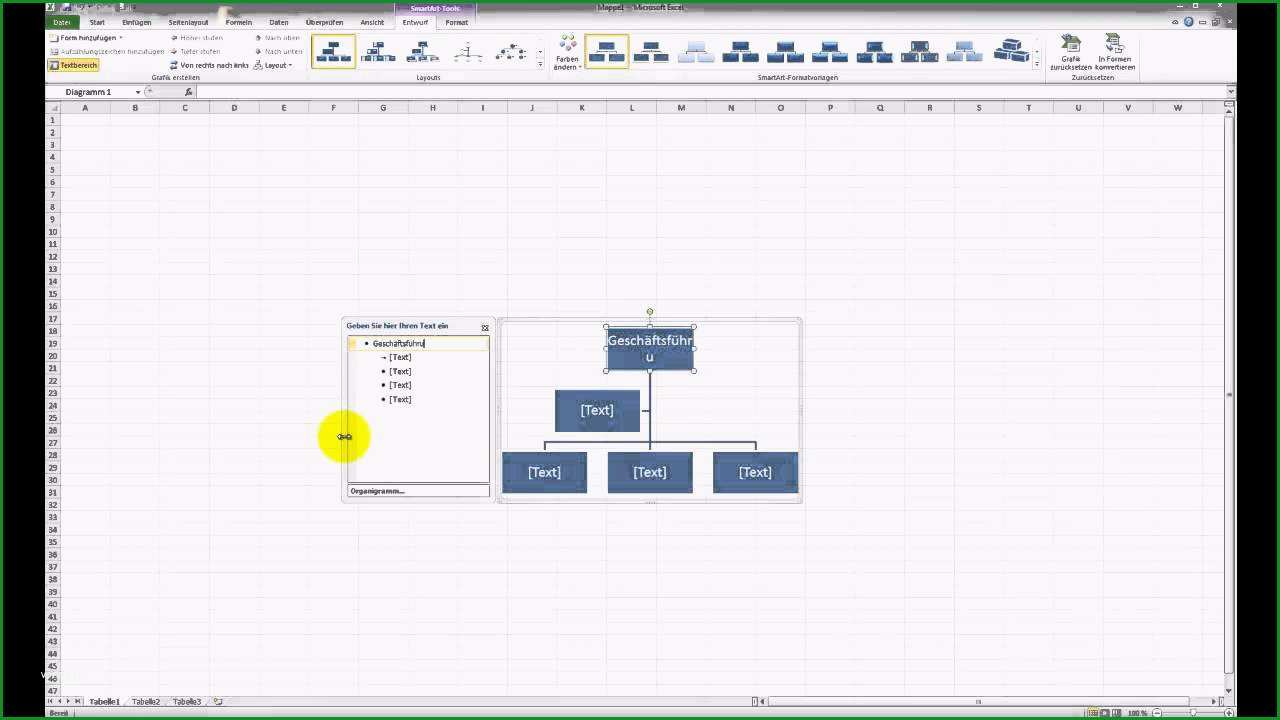This screenshot has width=1280, height=720.
Task: Choose the third hierarchy layout in Layouts gallery
Action: coord(423,51)
